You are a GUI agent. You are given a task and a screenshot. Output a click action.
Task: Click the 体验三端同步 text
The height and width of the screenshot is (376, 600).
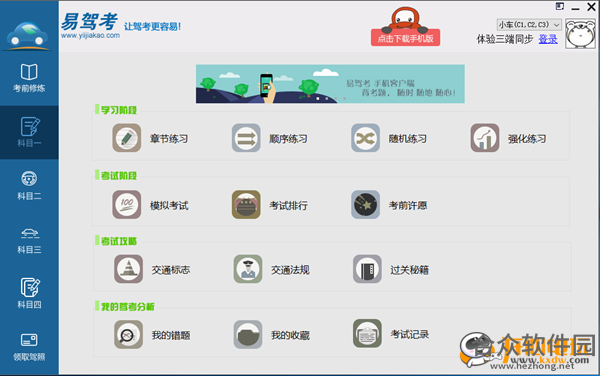505,39
